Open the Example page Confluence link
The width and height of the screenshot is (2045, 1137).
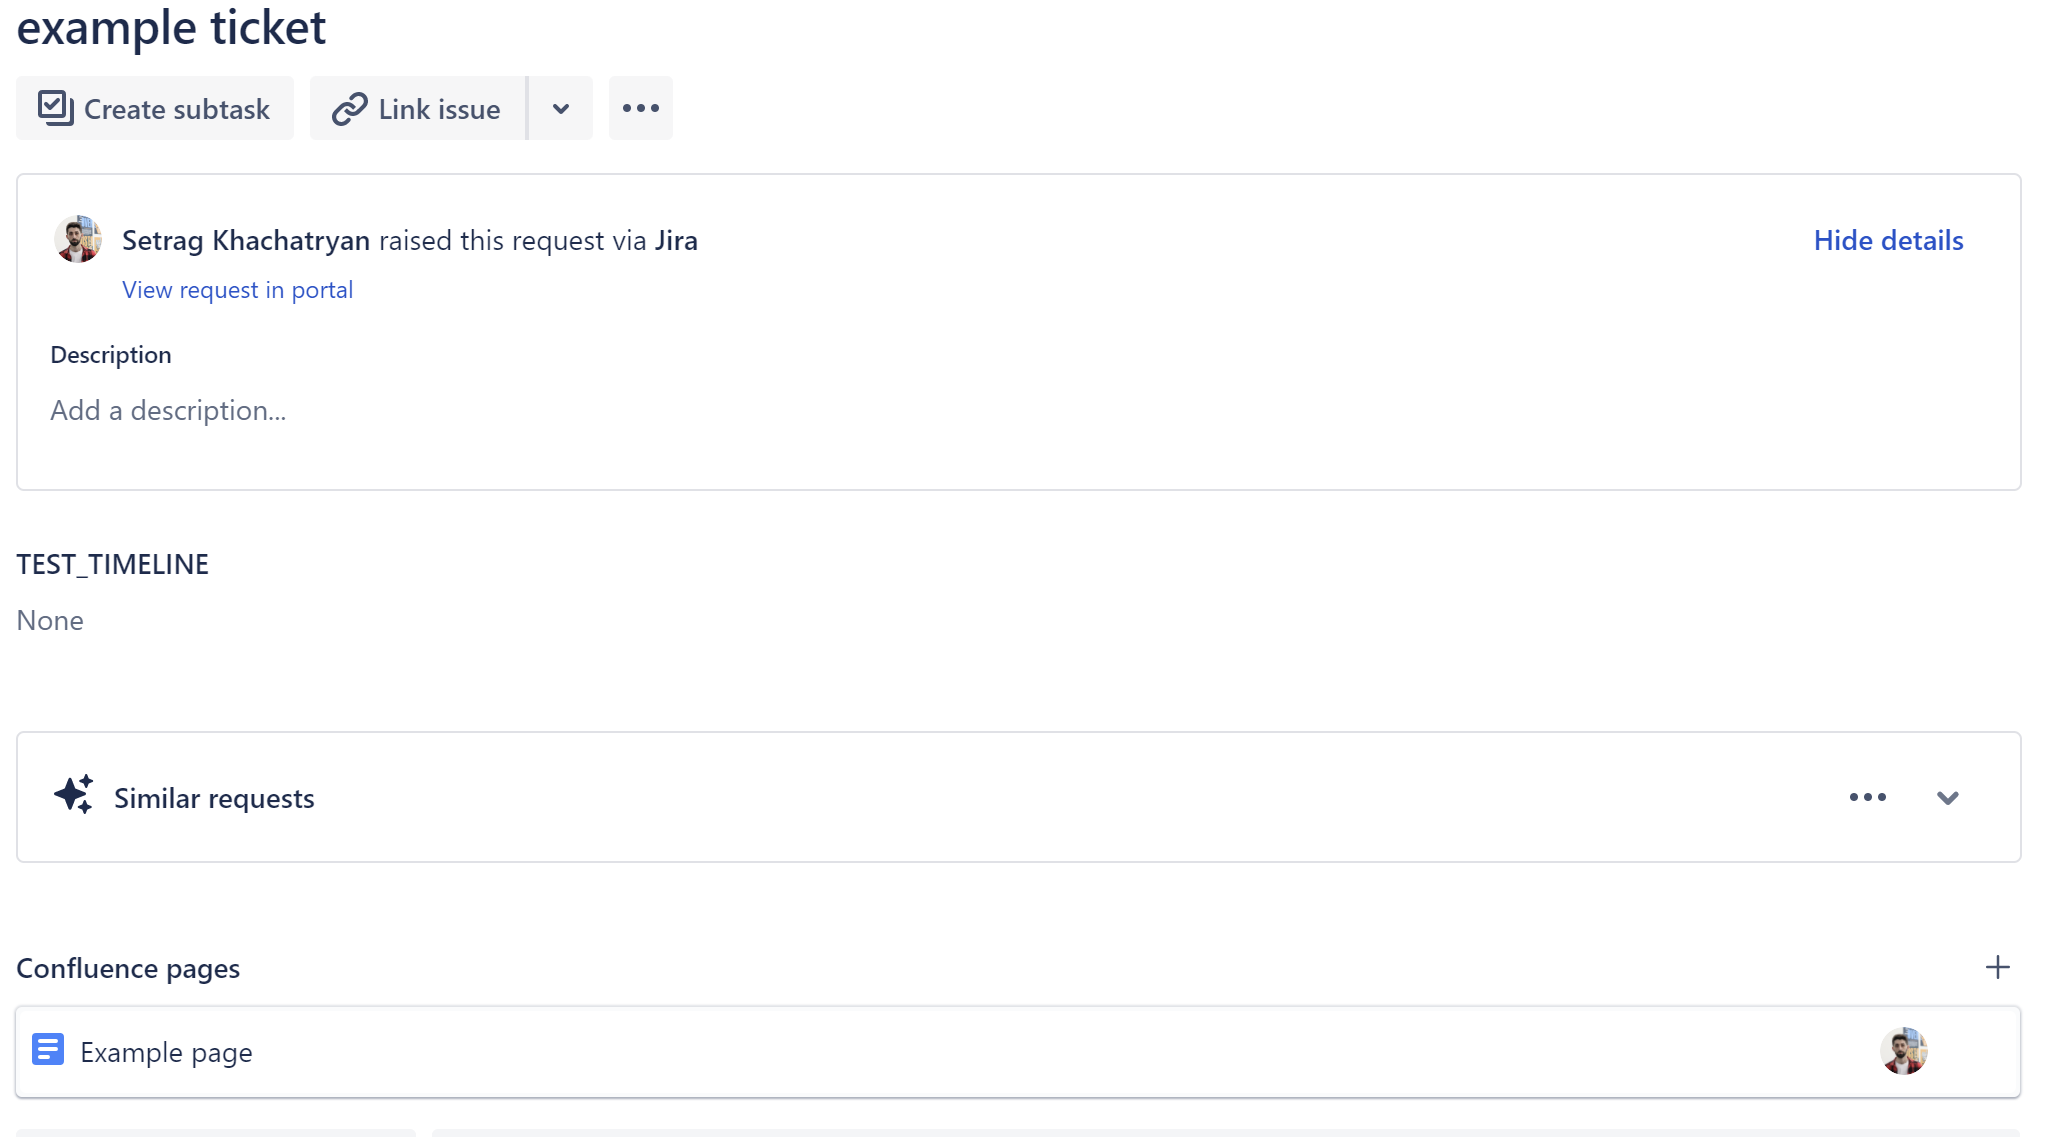166,1052
